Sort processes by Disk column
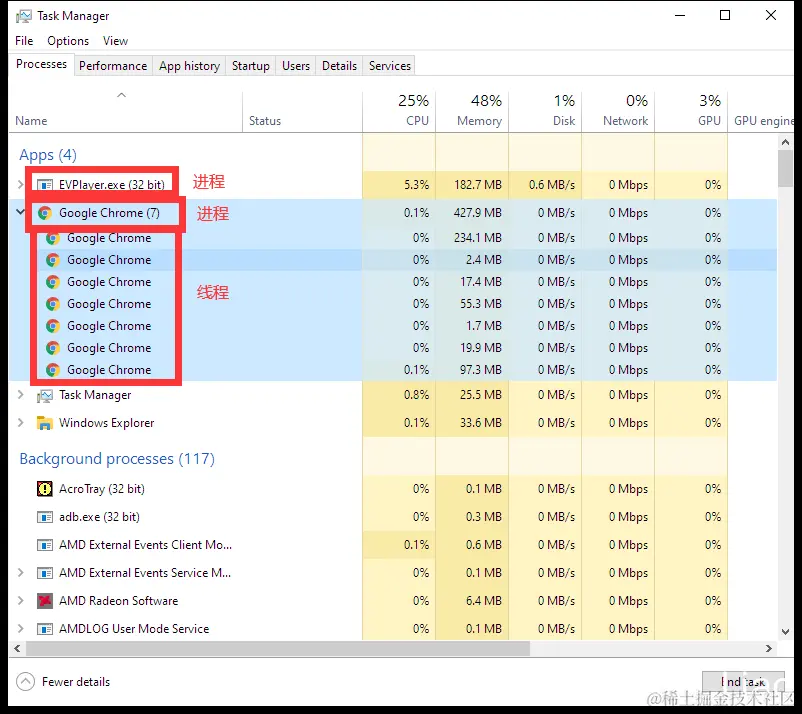This screenshot has width=802, height=714. pos(545,113)
